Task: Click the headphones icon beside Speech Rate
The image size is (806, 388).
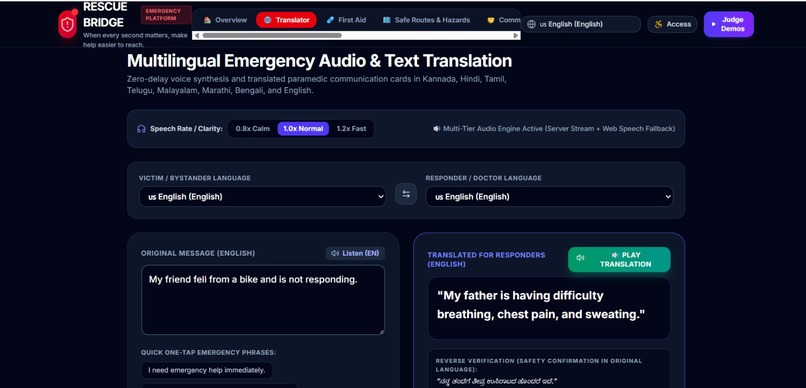Action: pyautogui.click(x=141, y=129)
